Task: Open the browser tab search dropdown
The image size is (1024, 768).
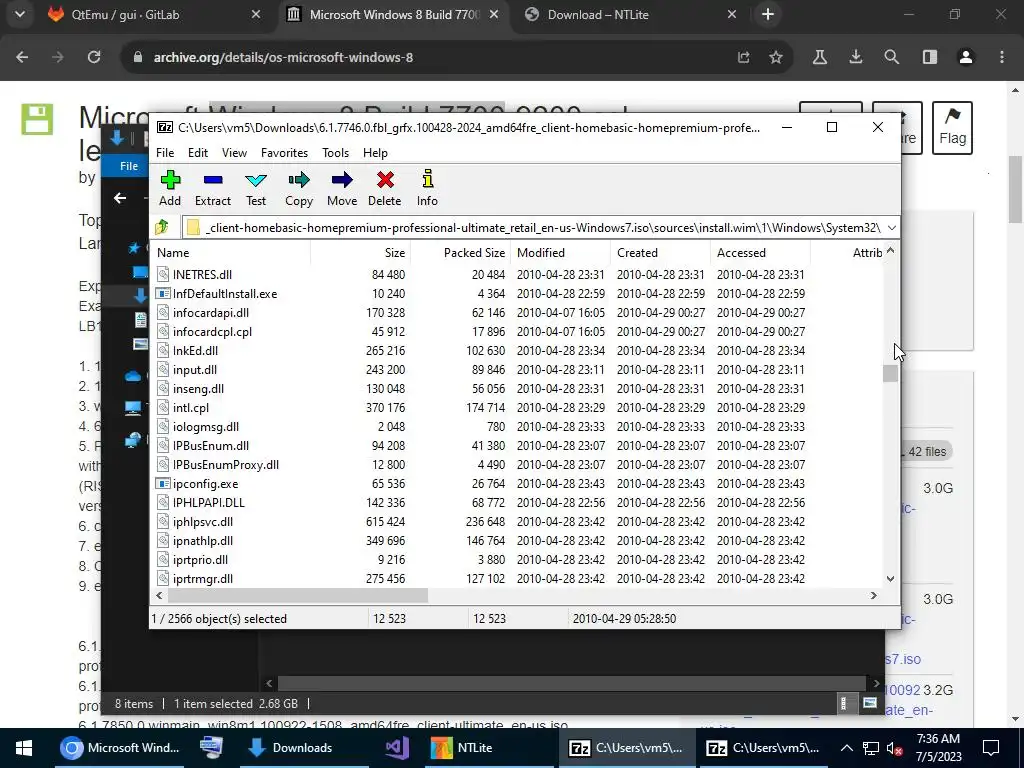Action: [x=20, y=14]
